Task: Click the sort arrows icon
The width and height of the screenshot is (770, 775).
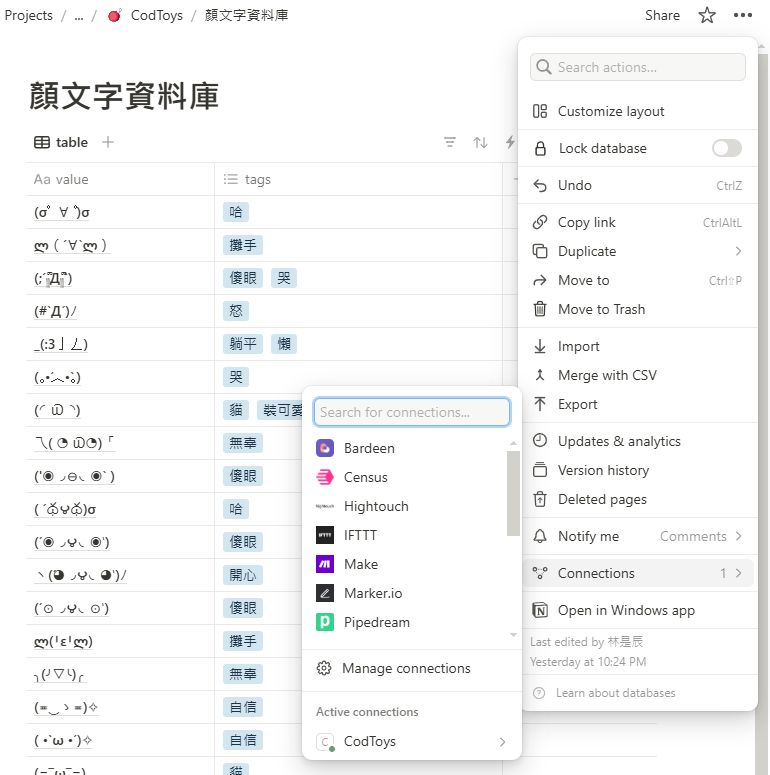Action: pyautogui.click(x=480, y=142)
